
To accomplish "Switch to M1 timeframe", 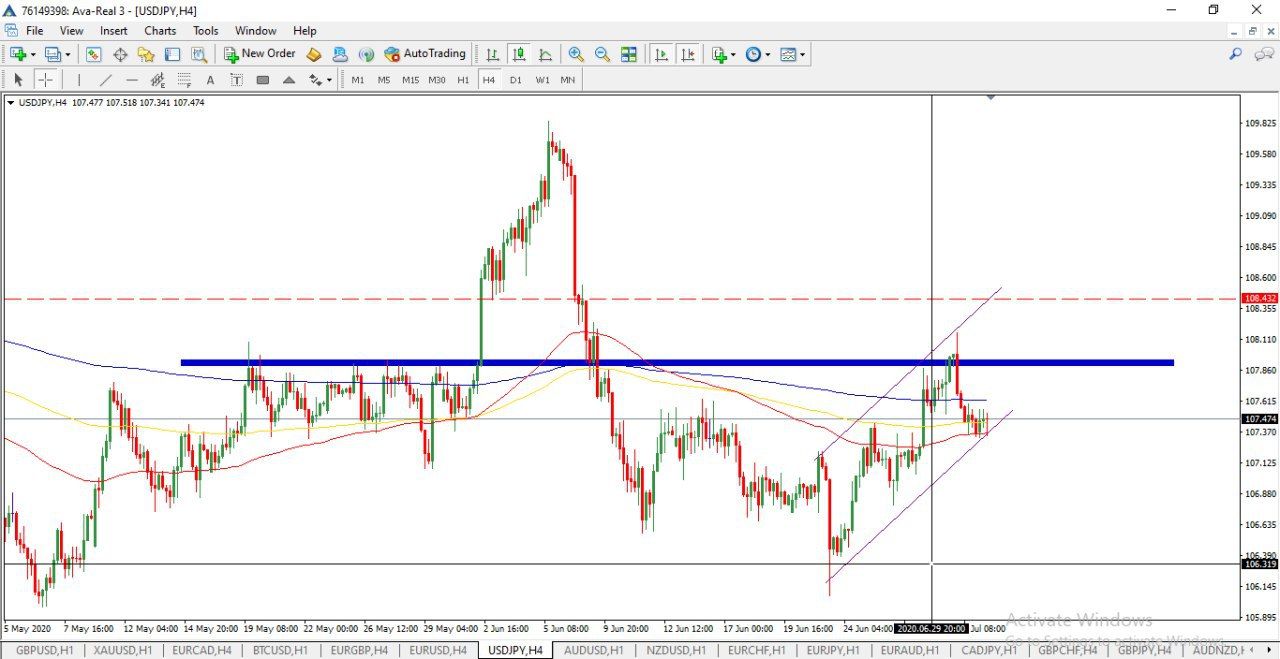I will 357,80.
